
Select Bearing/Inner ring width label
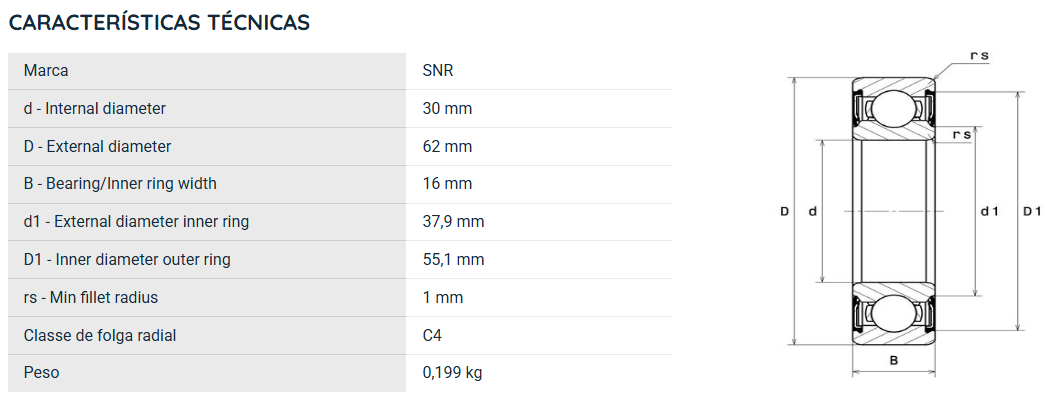click(x=120, y=184)
